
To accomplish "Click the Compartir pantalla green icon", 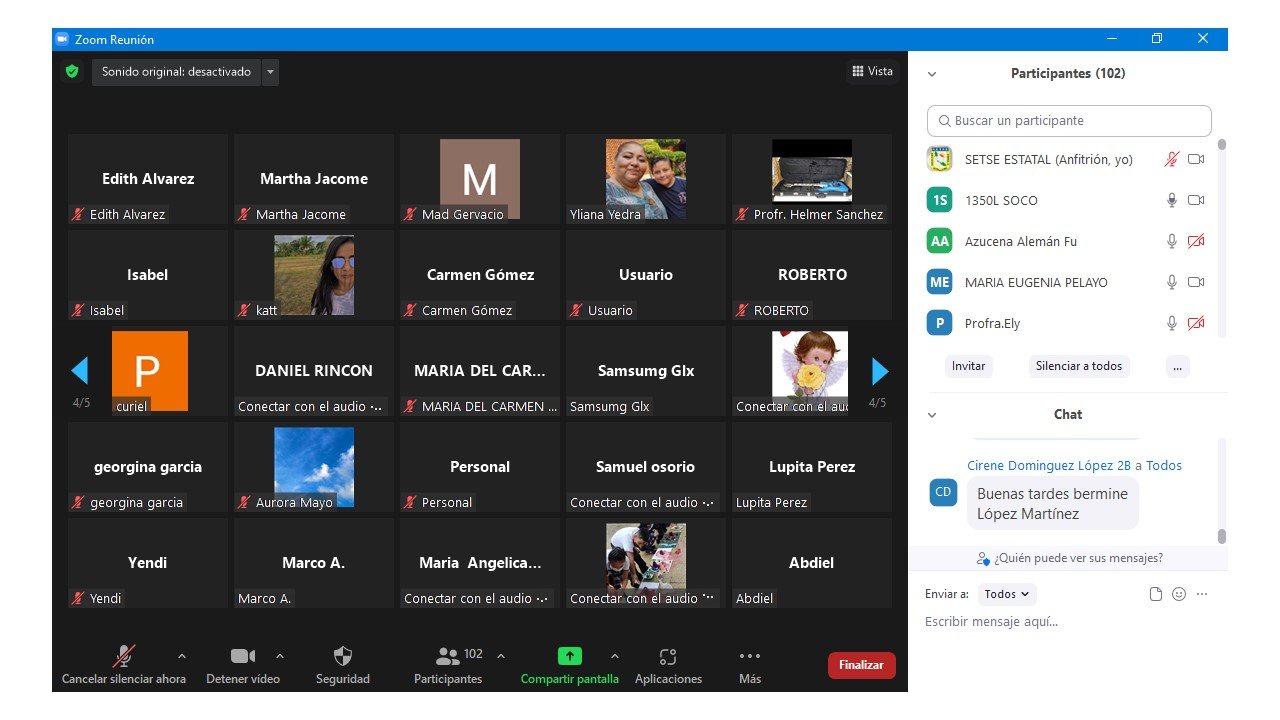I will tap(569, 657).
